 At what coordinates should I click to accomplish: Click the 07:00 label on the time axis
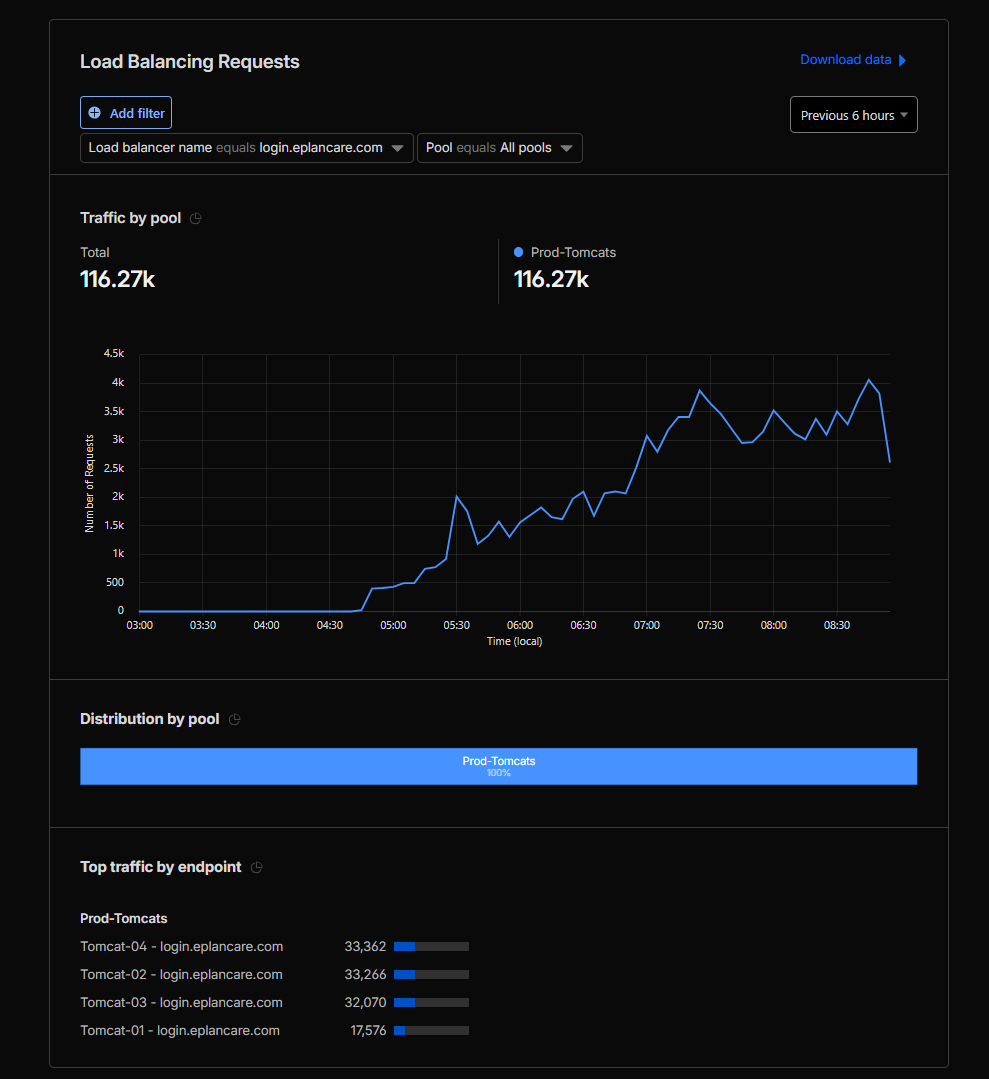pos(647,625)
